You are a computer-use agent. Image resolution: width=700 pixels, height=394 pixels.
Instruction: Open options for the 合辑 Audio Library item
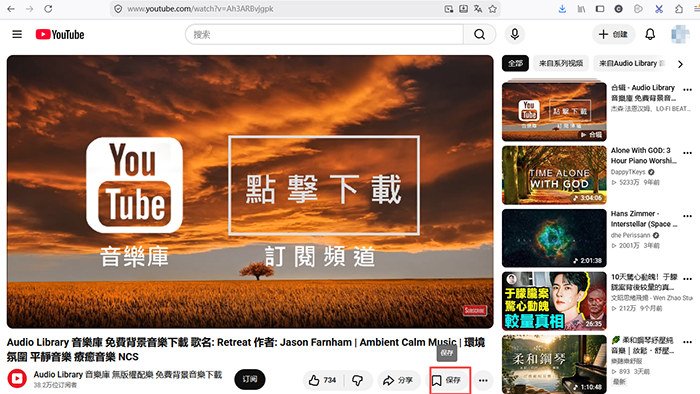pyautogui.click(x=688, y=90)
